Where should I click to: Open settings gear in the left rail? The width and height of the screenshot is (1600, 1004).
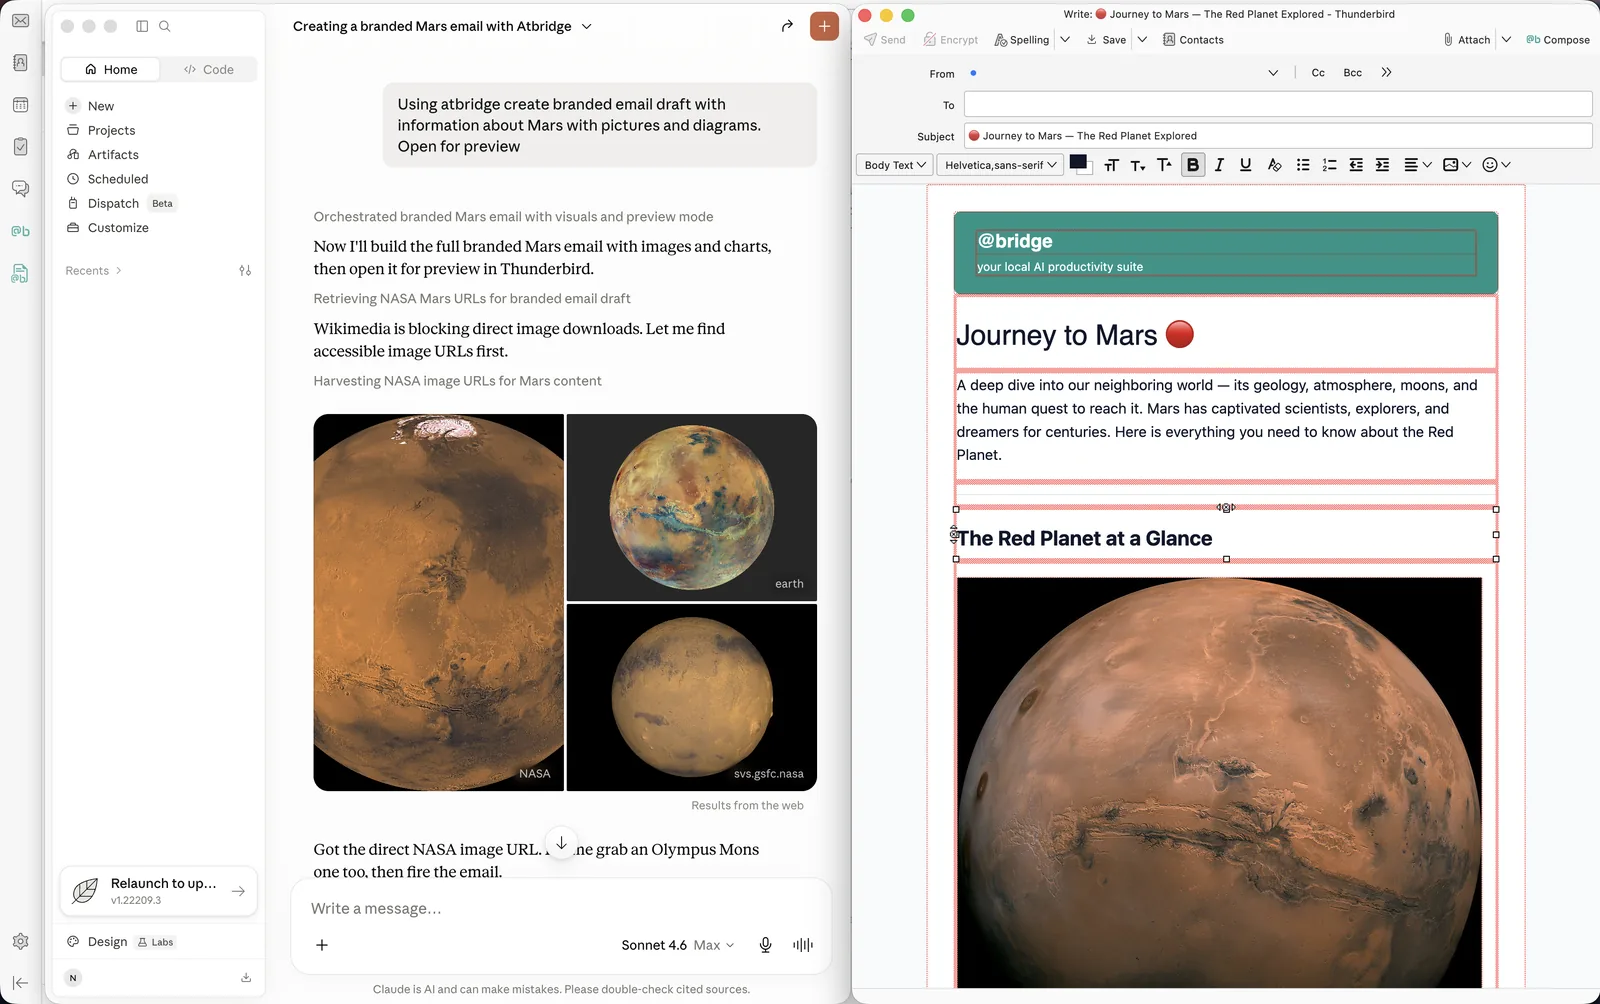coord(20,941)
